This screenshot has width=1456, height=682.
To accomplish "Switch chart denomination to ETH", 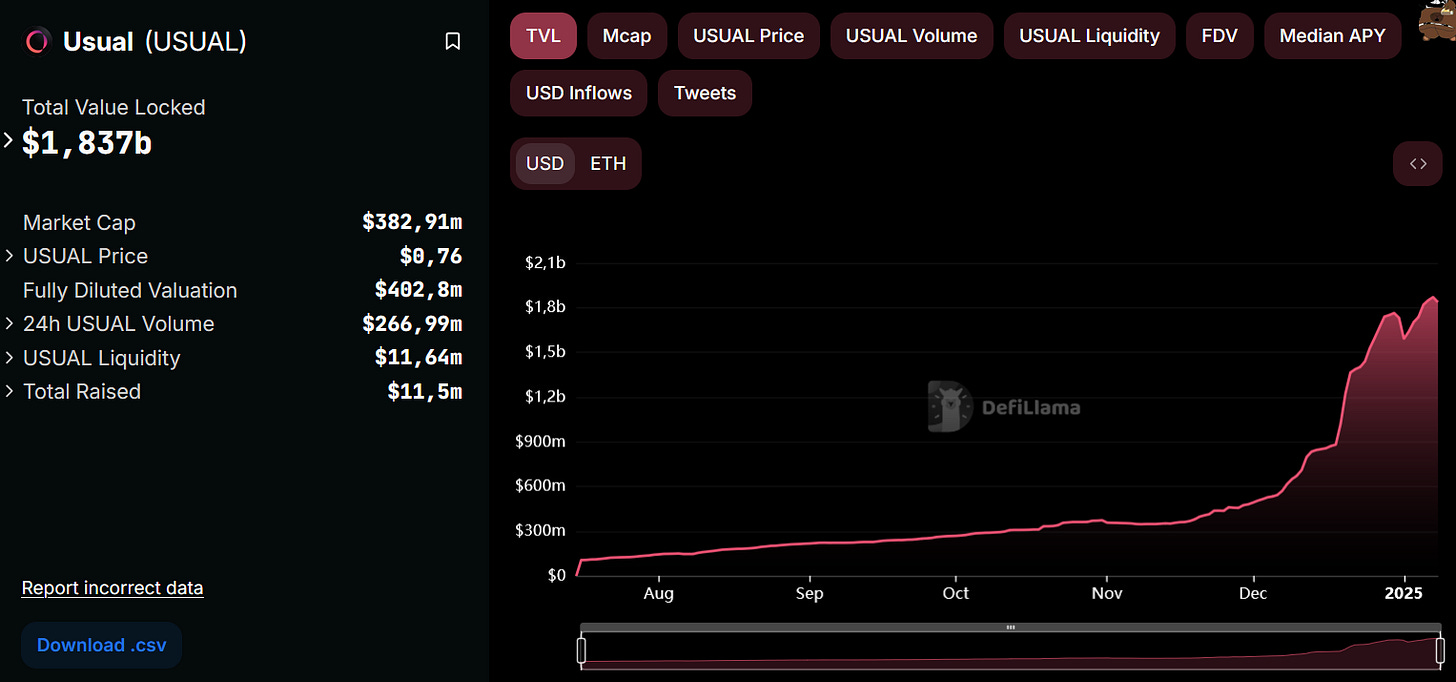I will [x=608, y=163].
